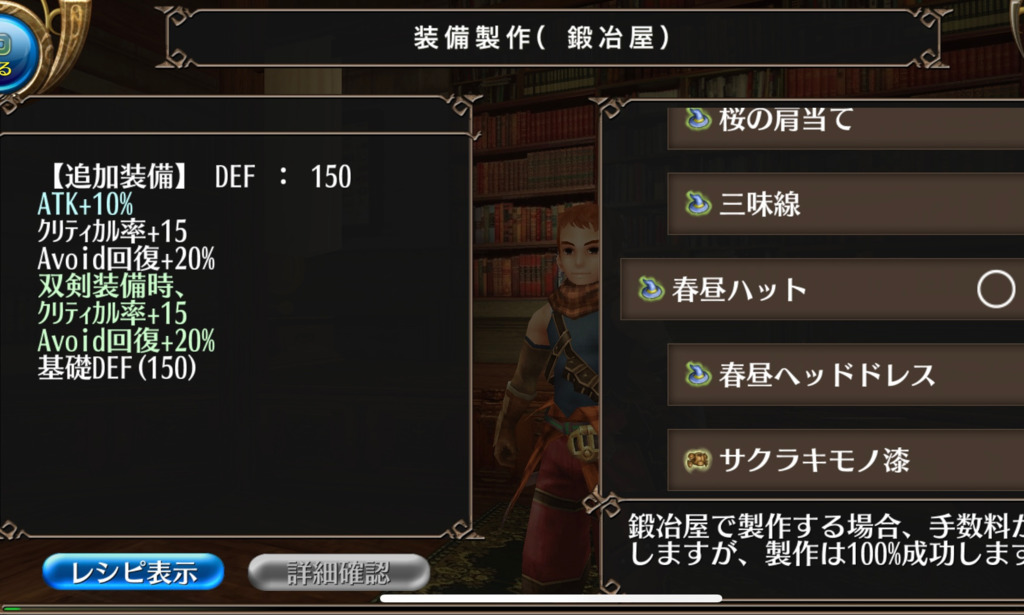Click the hat icon next to 春昼ヘッドドレス
Viewport: 1024px width, 615px height.
697,374
